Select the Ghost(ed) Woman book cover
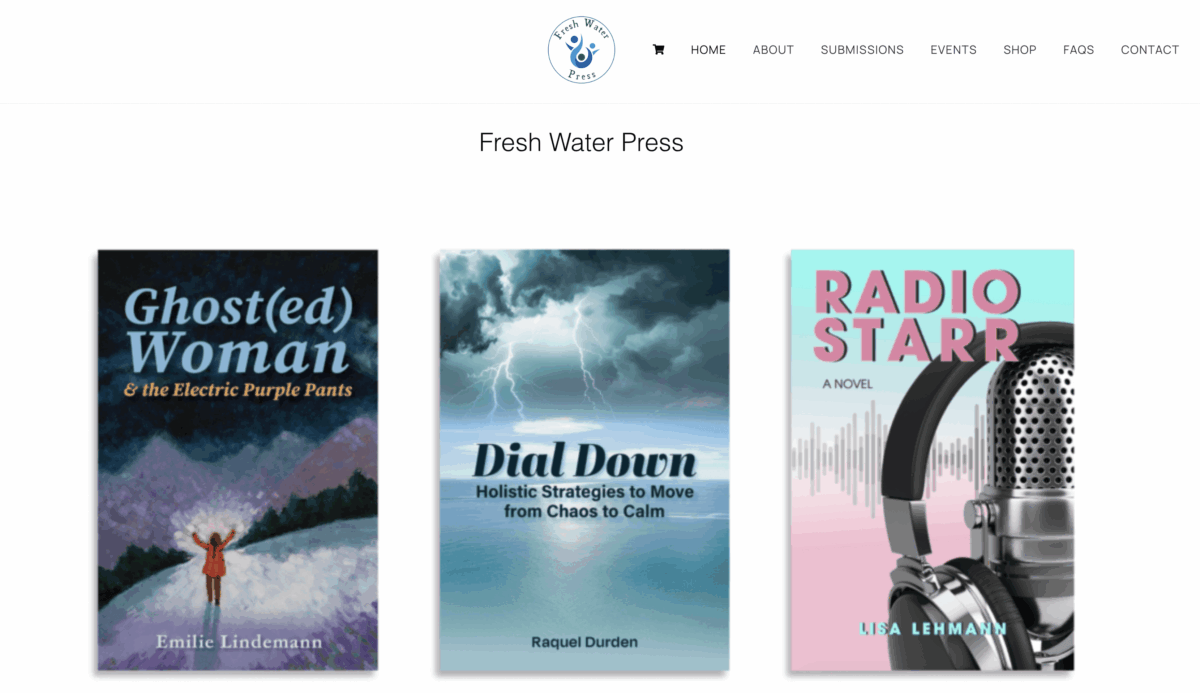The image size is (1200, 693). [x=238, y=459]
